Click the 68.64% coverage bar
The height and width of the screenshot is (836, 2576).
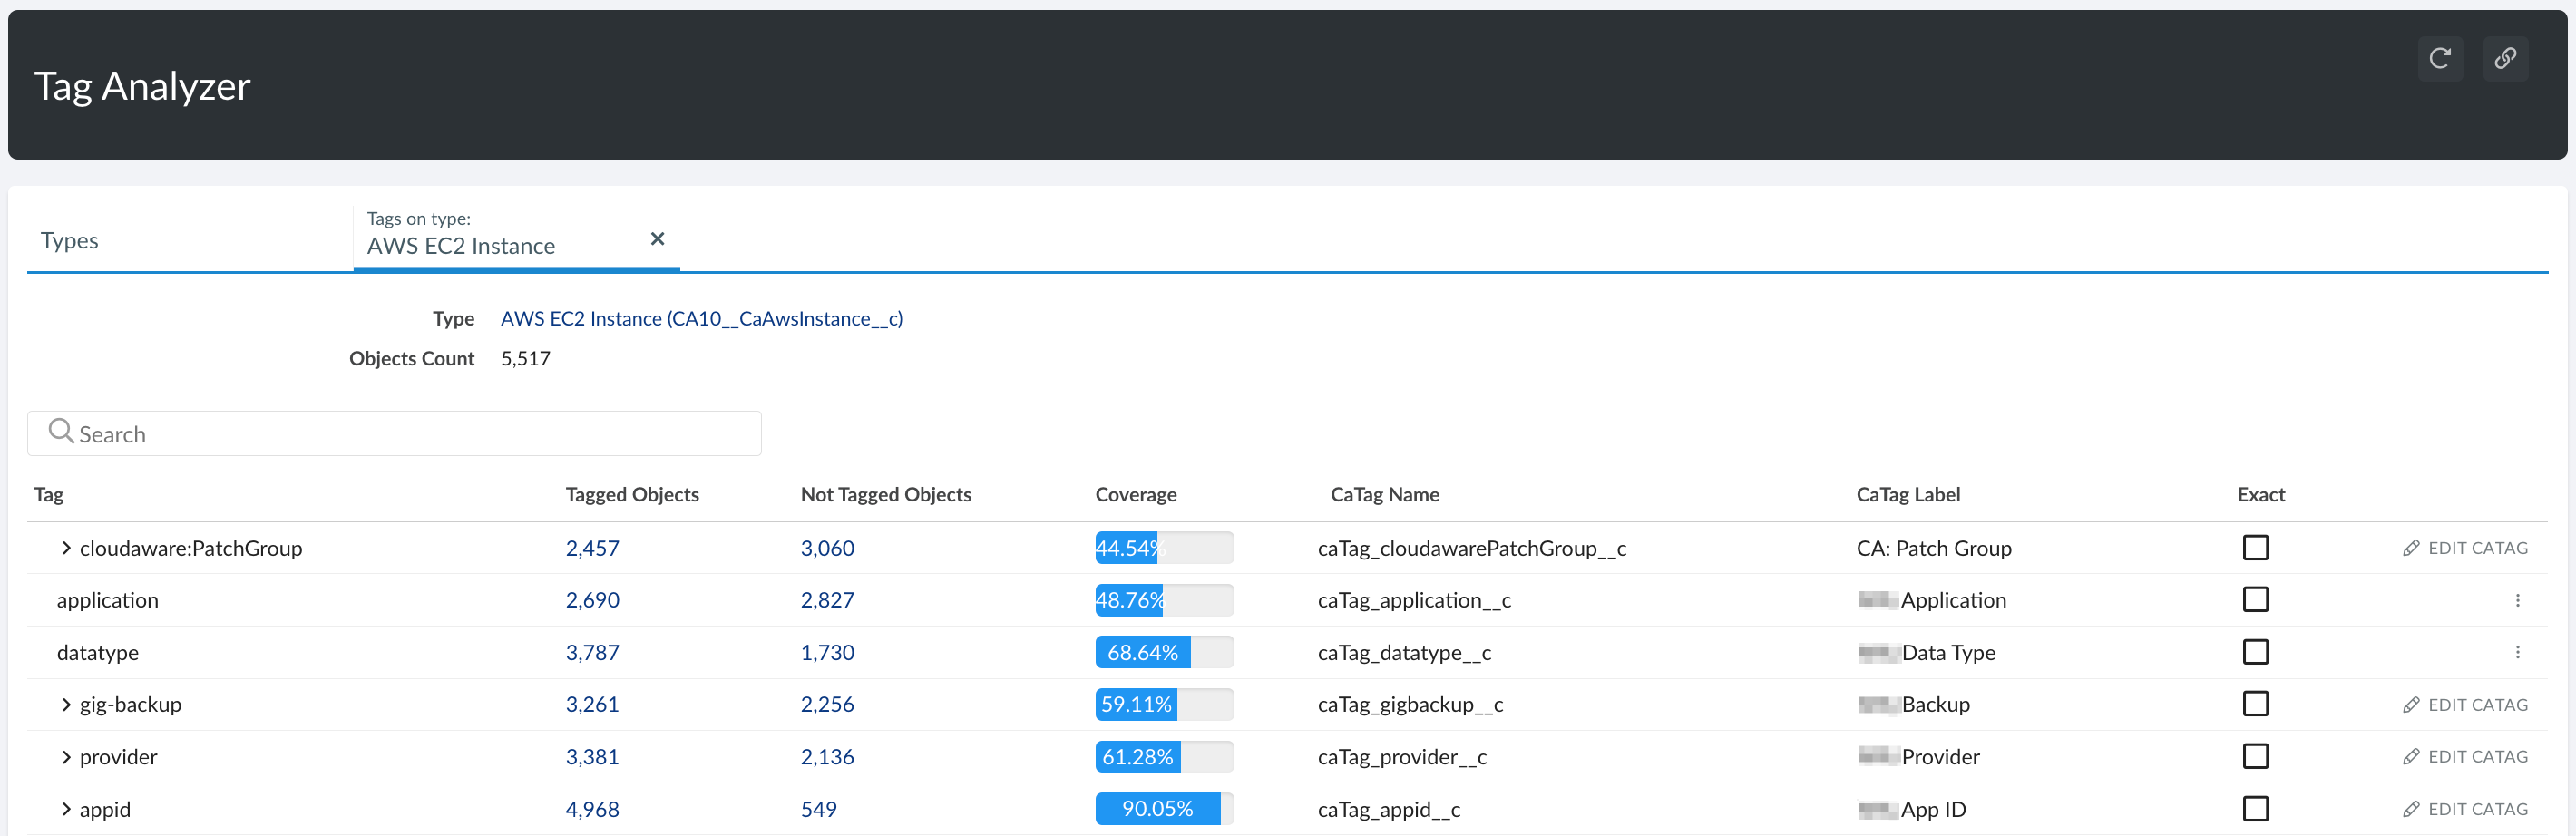(x=1164, y=652)
